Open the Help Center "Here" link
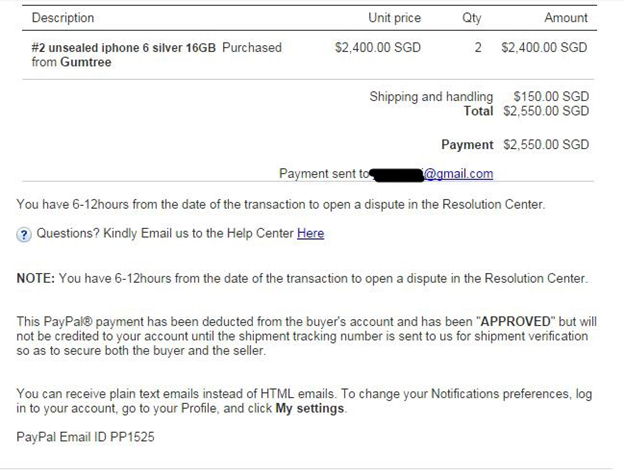Screen dimensions: 624x475 [310, 234]
